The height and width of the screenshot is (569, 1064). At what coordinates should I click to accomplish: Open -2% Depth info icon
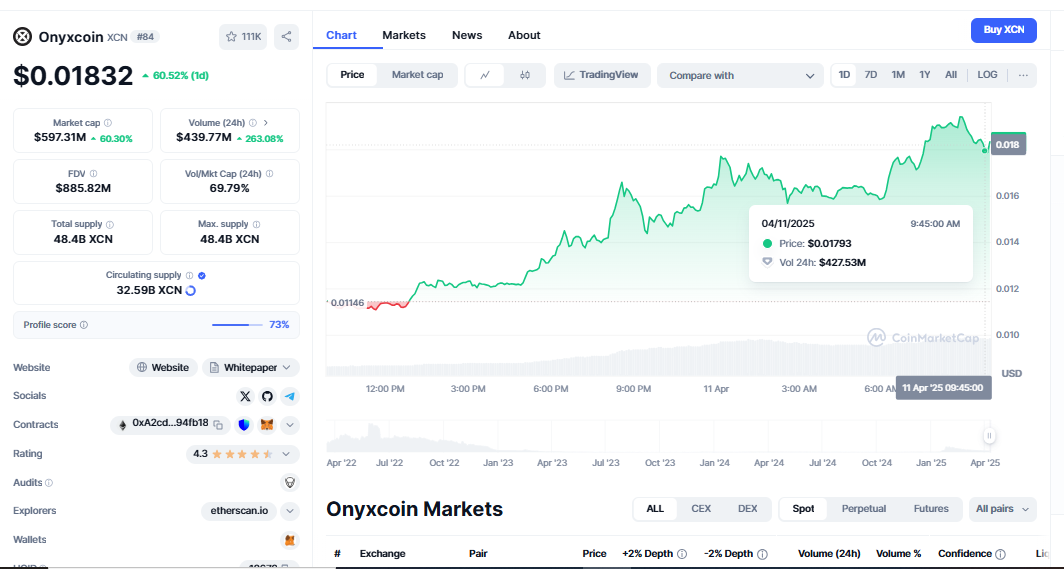click(x=762, y=554)
